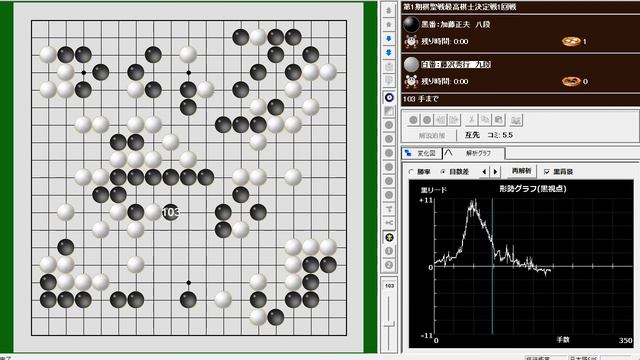
Task: Click the game title text at top
Action: pyautogui.click(x=460, y=7)
